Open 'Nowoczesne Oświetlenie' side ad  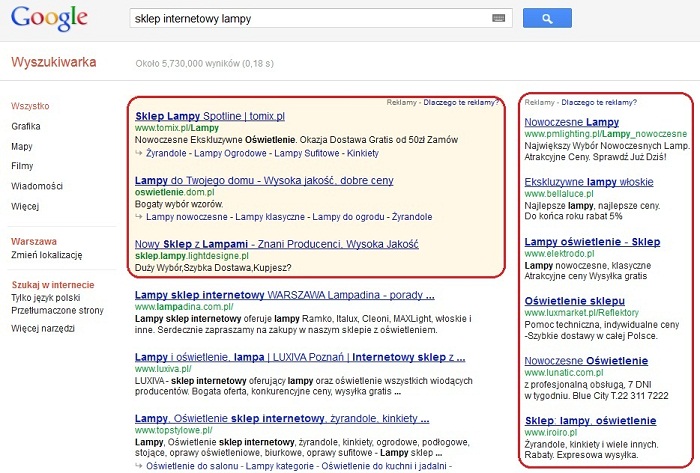(x=586, y=361)
